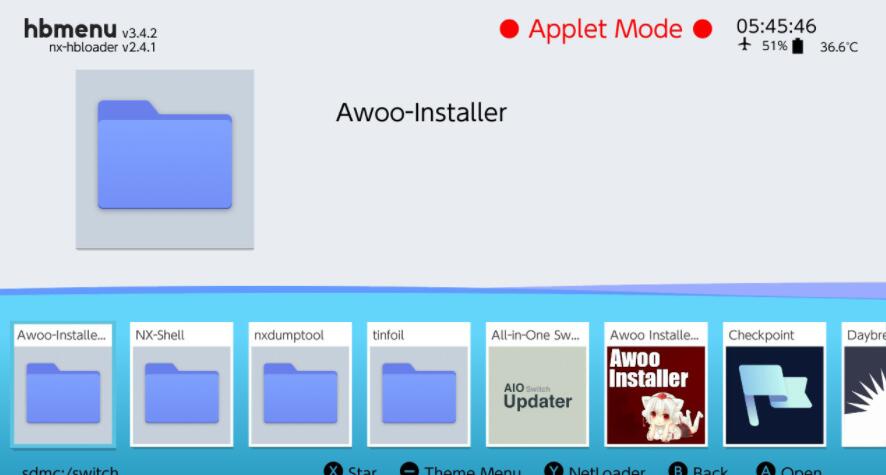Click the 36.6°C temperature reading

pos(839,47)
